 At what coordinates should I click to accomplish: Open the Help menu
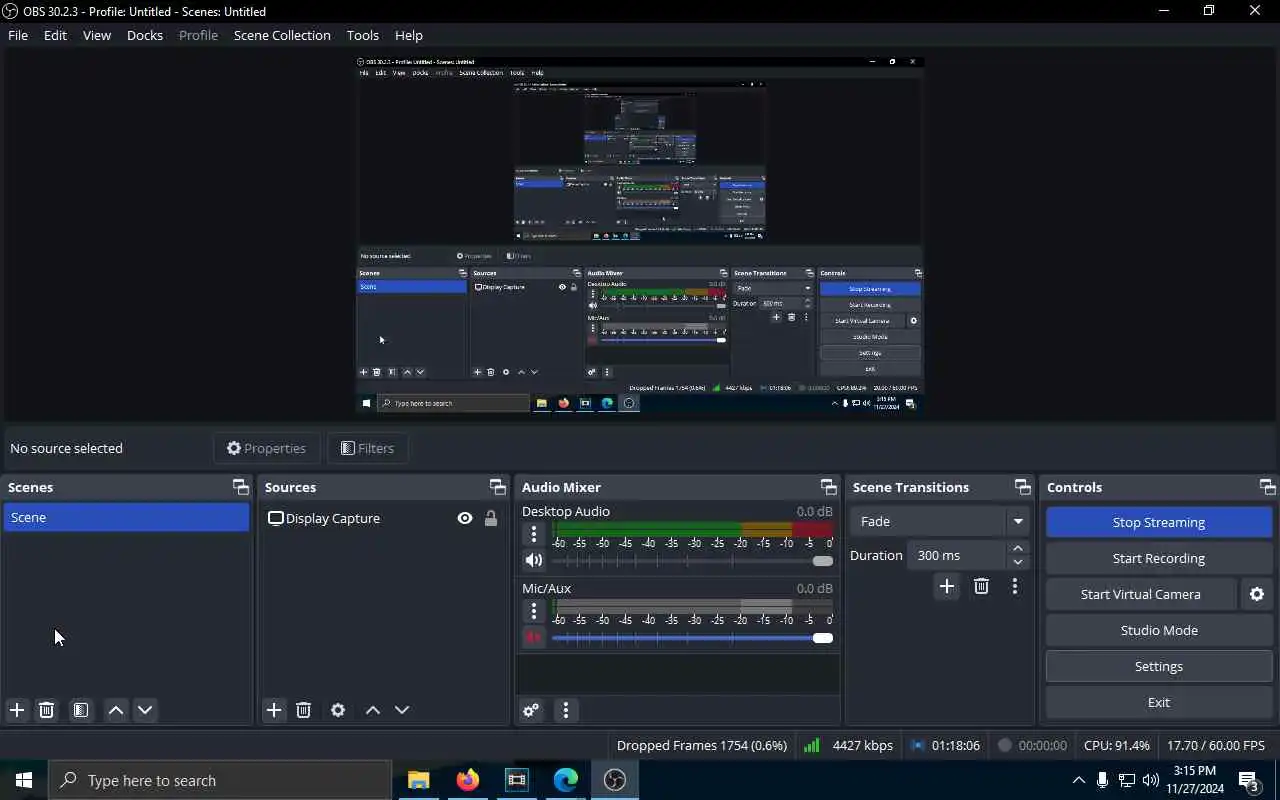409,35
